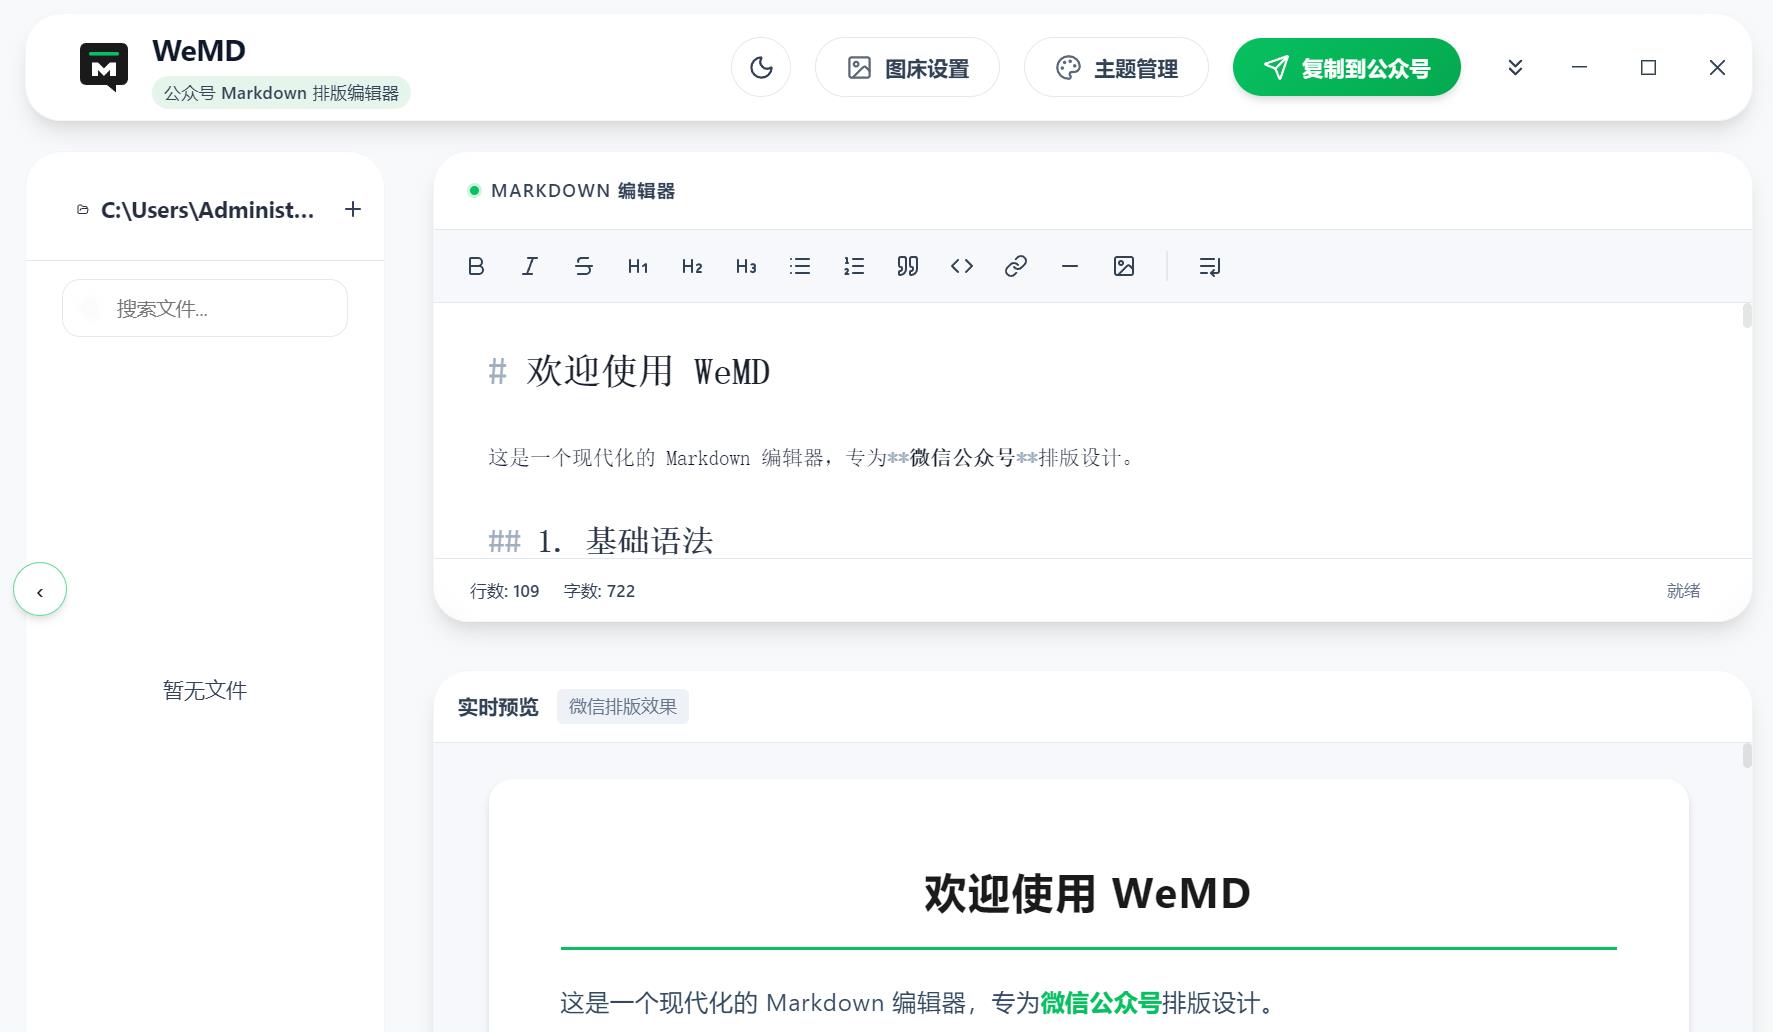Insert an unordered bullet list
The image size is (1773, 1032).
click(x=800, y=266)
